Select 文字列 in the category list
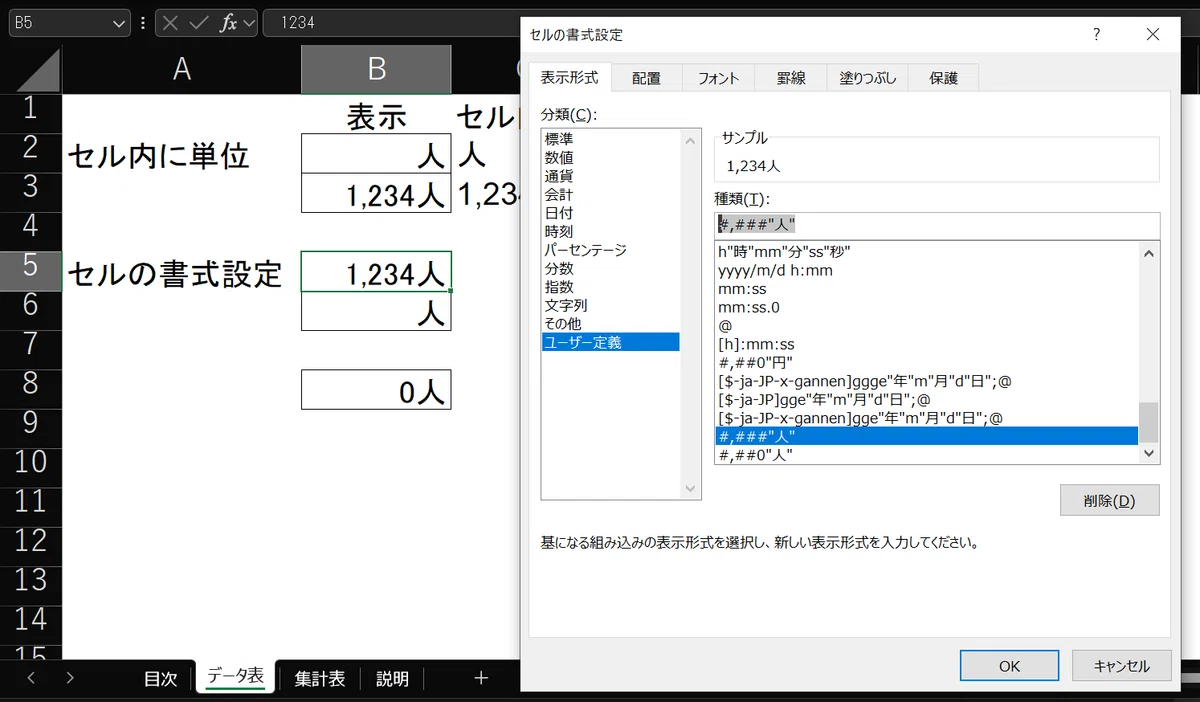This screenshot has height=702, width=1200. point(610,305)
